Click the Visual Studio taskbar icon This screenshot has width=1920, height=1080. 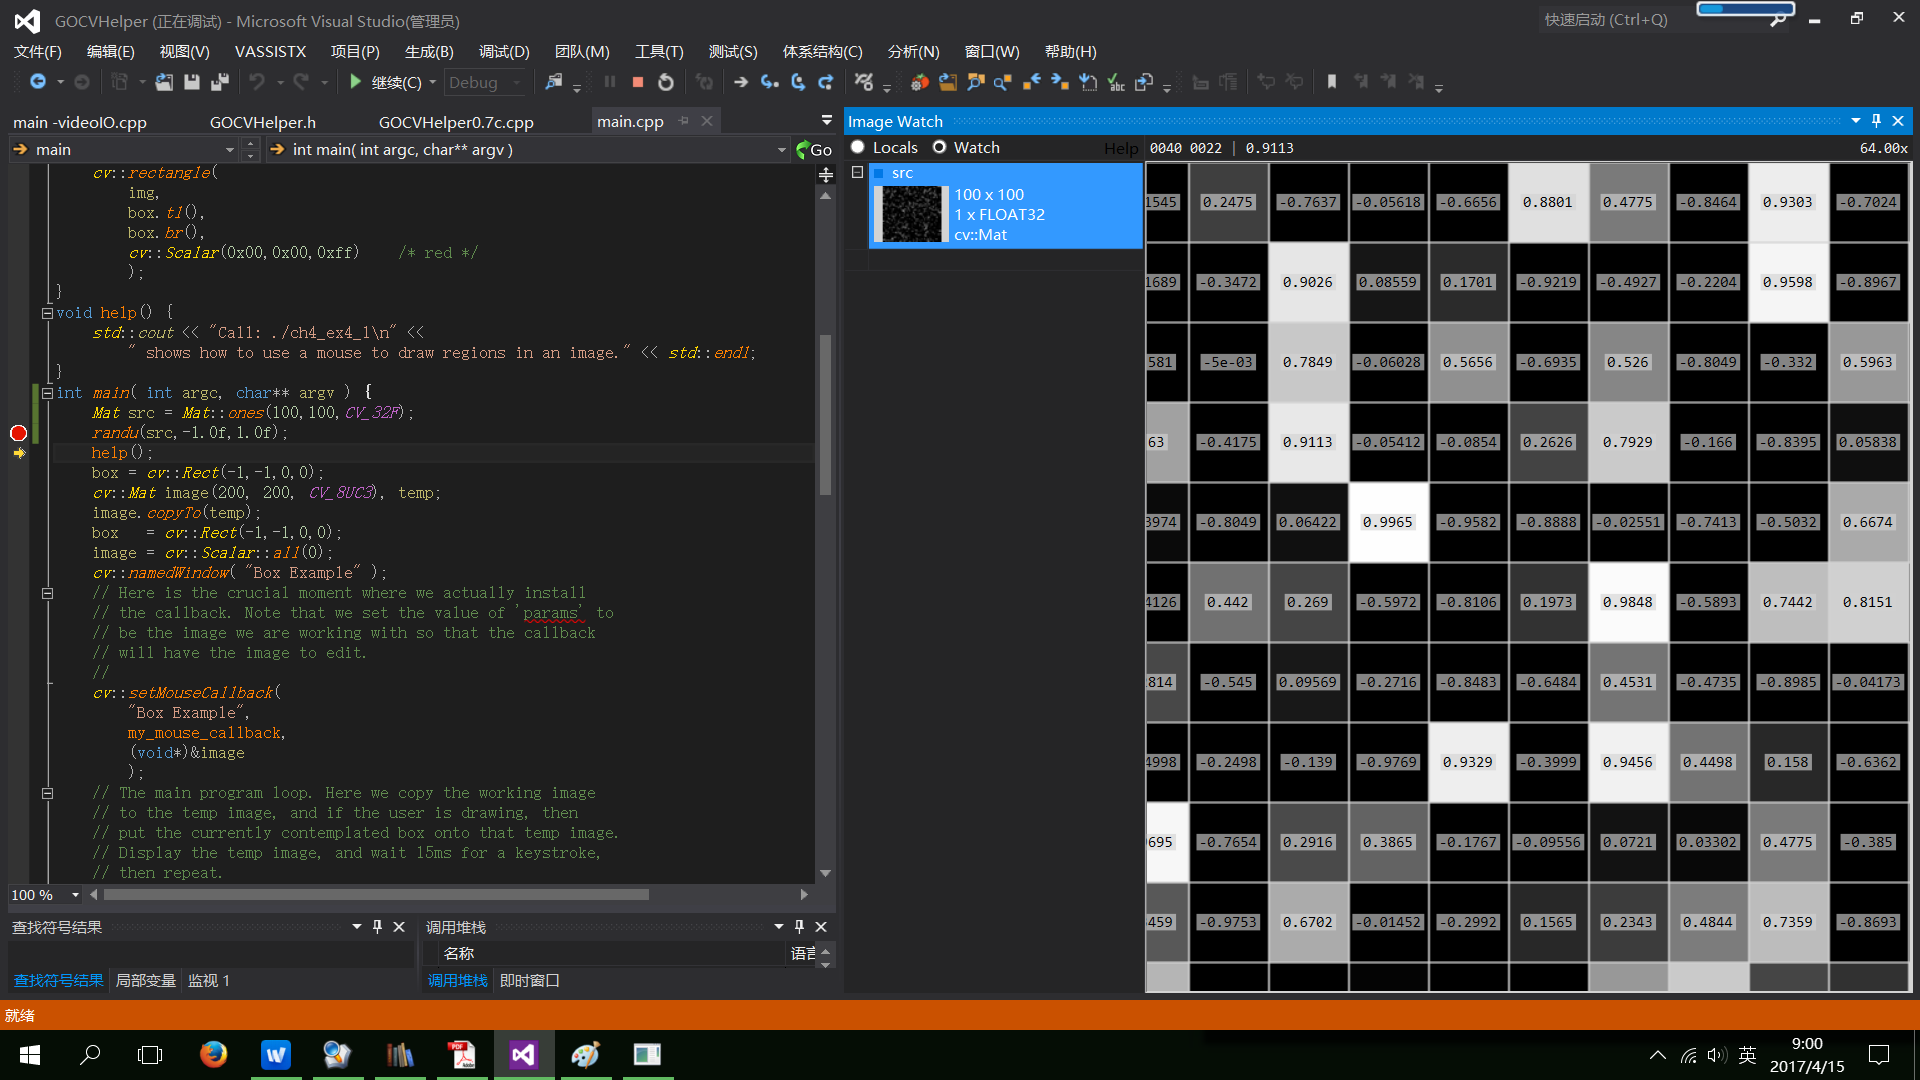coord(522,1054)
